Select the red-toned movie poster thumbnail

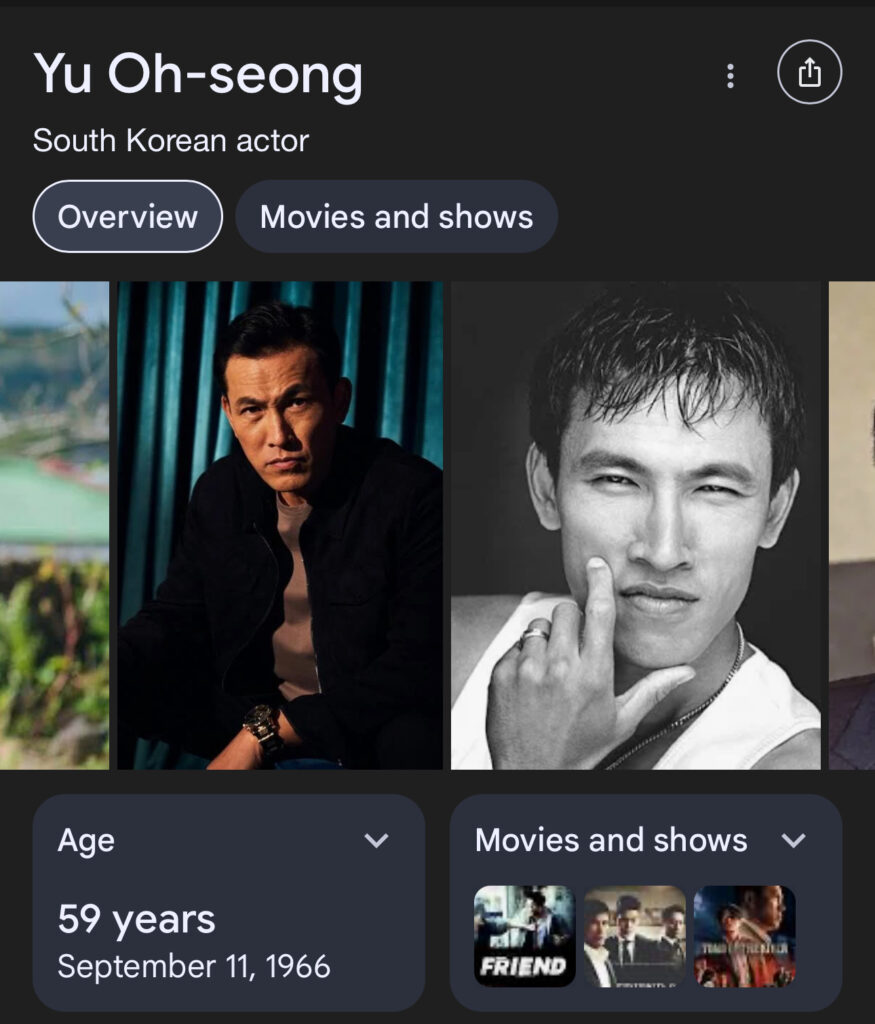click(744, 935)
